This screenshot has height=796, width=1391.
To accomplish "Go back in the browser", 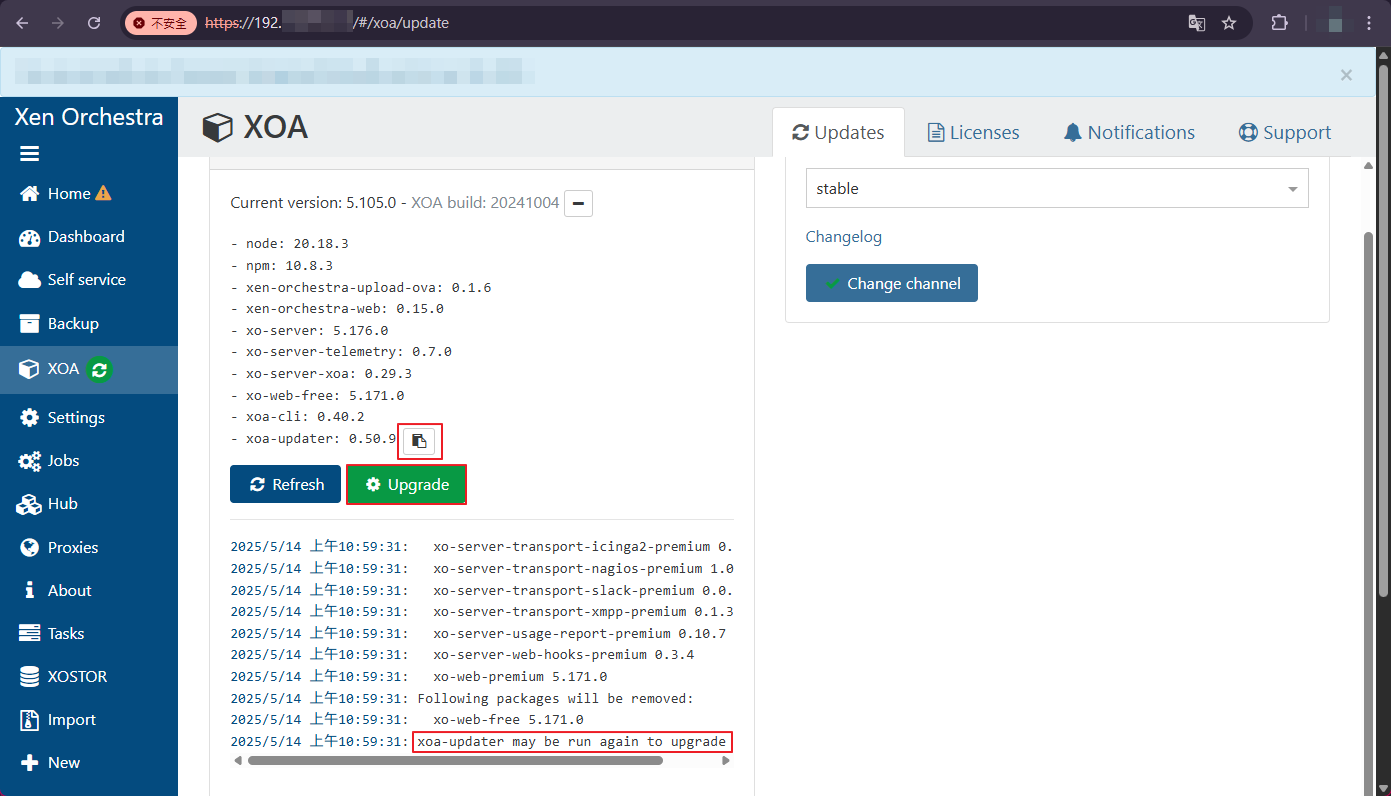I will 22,23.
